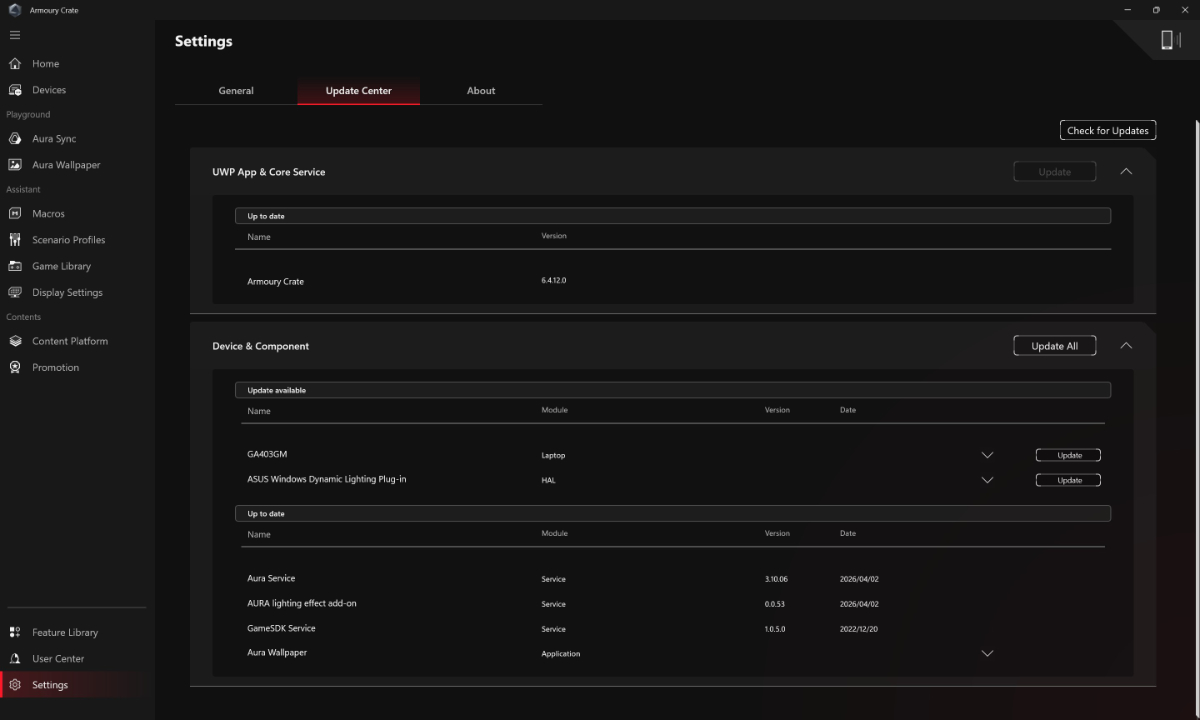Click the Aura Wallpaper name in component list

[x=277, y=652]
